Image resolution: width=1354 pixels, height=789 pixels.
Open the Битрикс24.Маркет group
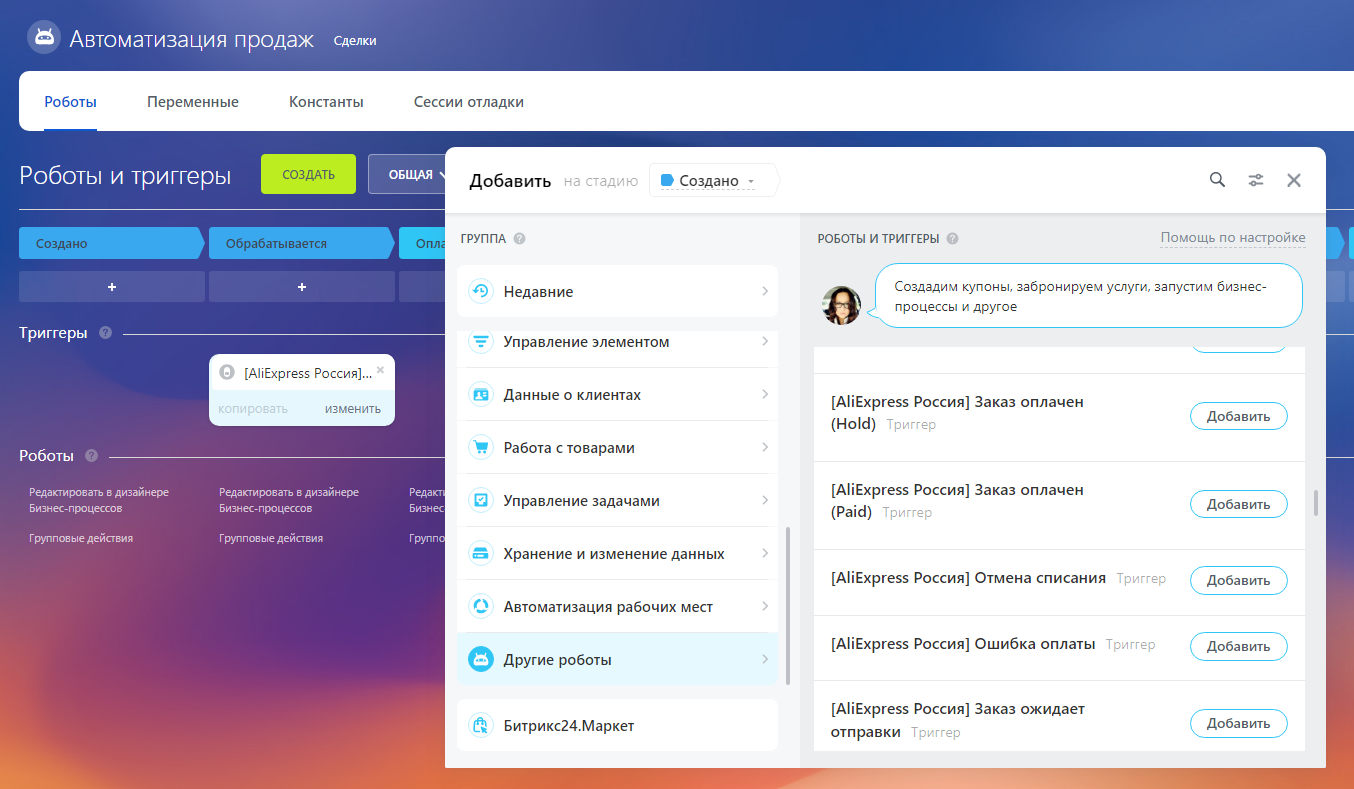[x=617, y=726]
